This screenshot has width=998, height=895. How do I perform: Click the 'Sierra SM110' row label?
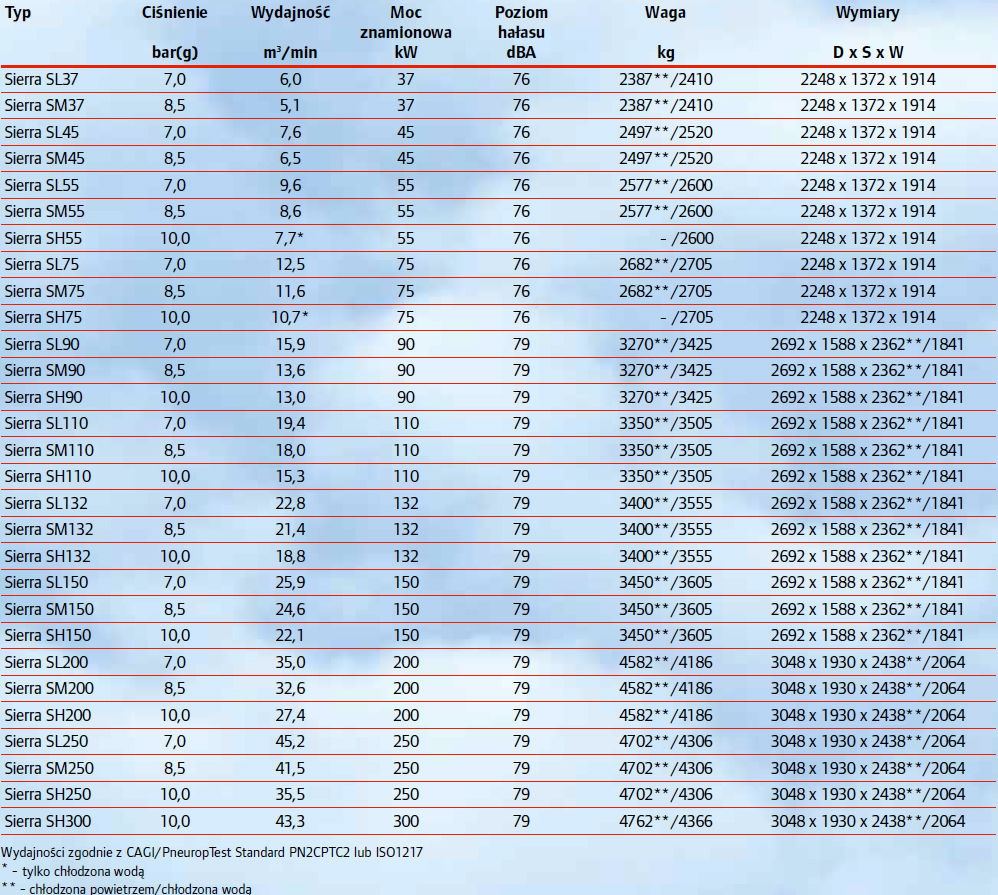click(49, 451)
